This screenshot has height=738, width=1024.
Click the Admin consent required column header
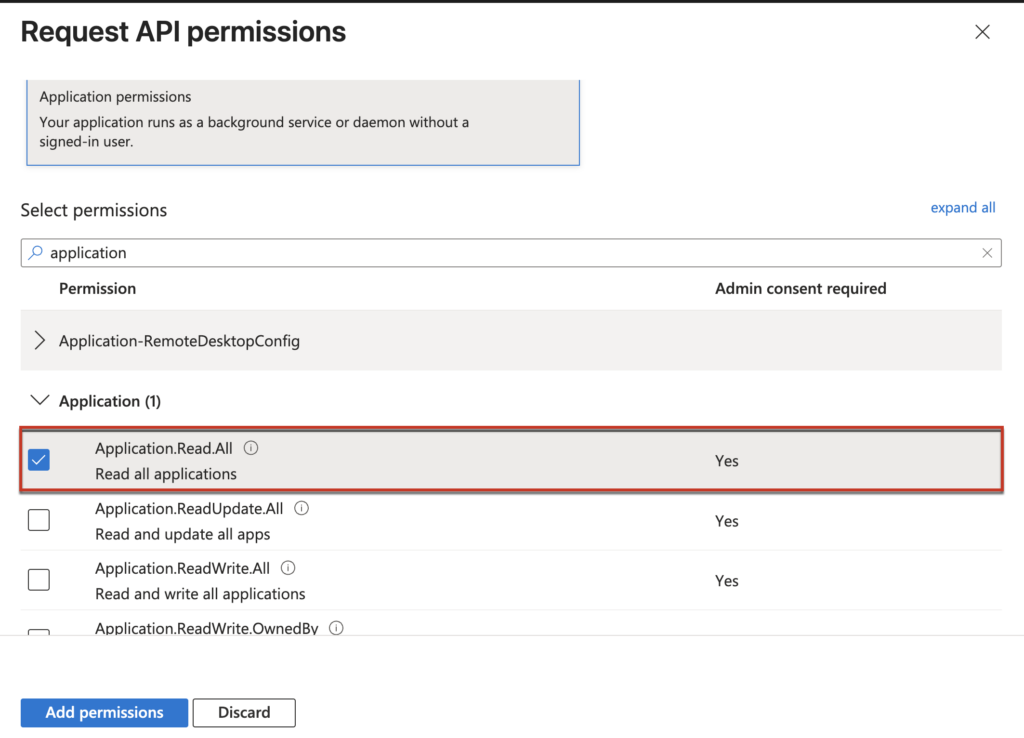(x=800, y=288)
